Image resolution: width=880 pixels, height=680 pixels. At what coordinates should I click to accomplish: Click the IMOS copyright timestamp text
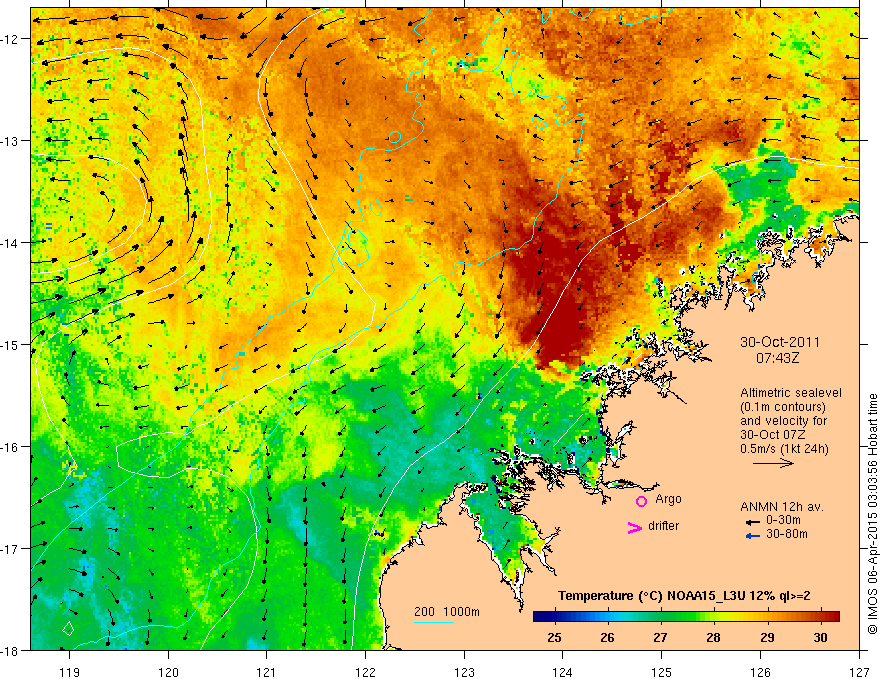tap(872, 514)
